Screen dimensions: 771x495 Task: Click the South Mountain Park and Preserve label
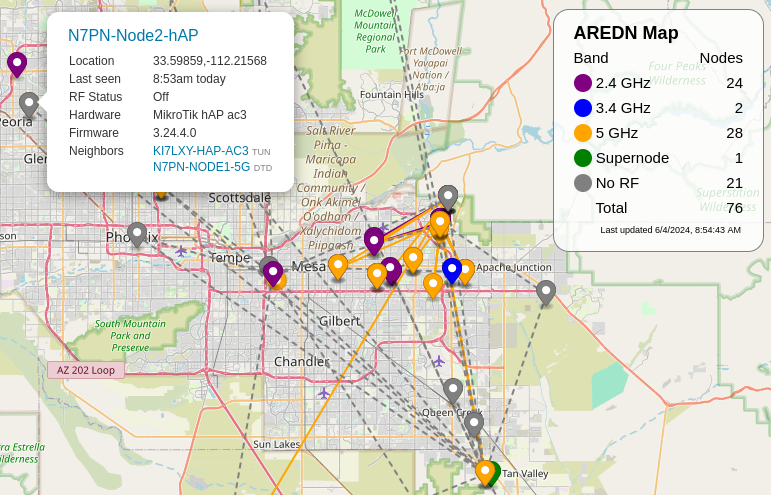pos(130,336)
